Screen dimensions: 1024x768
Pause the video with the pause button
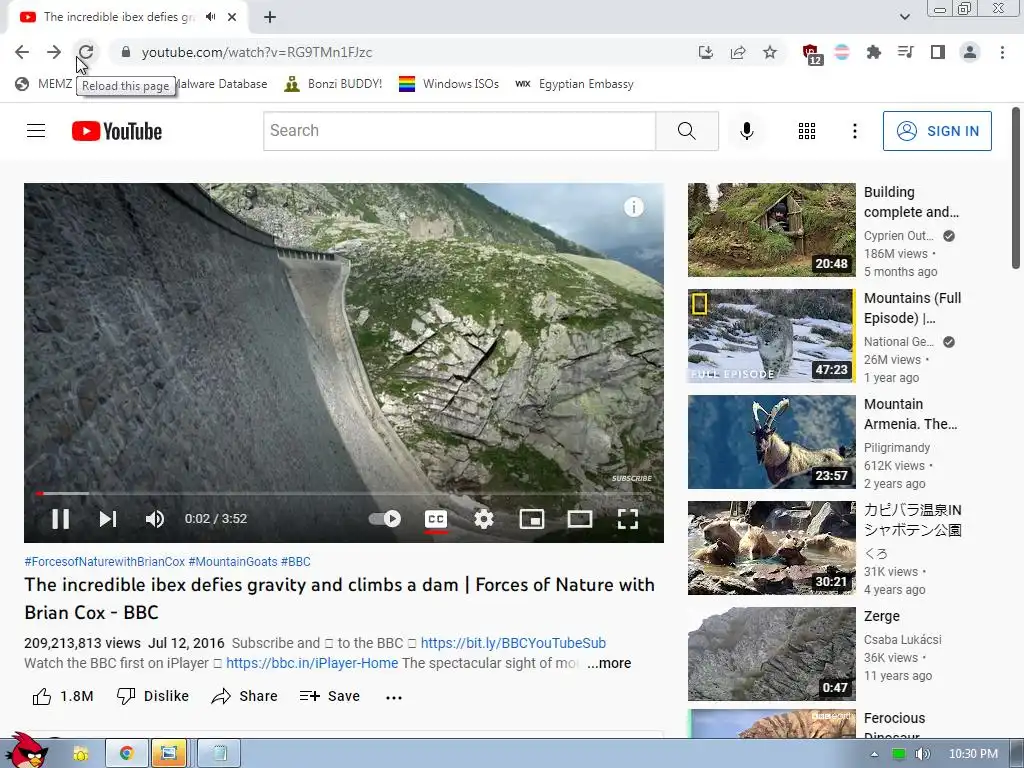click(60, 519)
